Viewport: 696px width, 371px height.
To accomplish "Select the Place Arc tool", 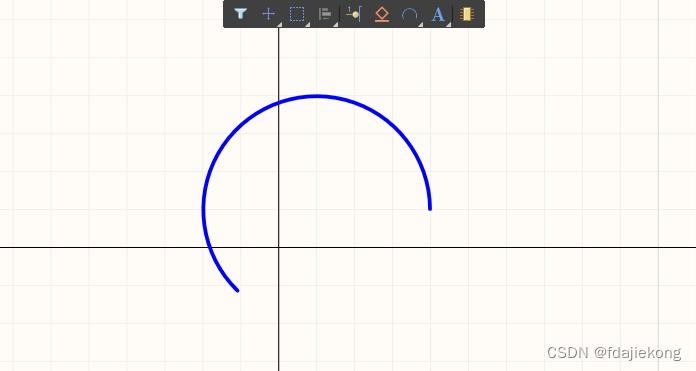I will 409,14.
